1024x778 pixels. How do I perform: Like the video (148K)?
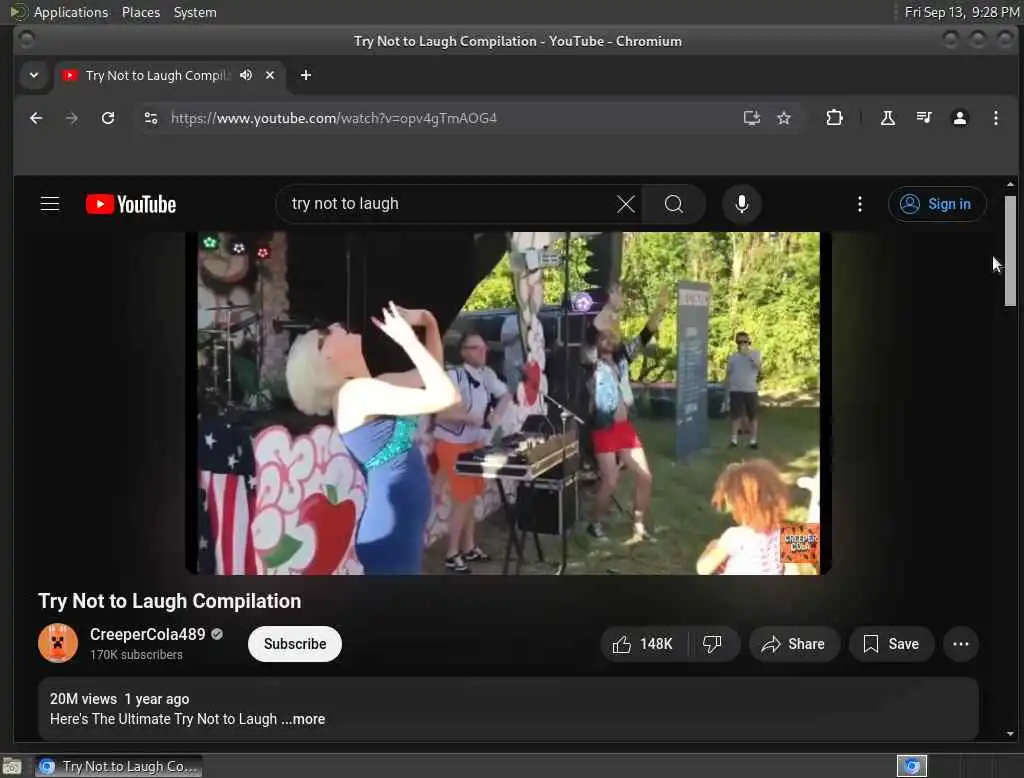click(643, 644)
